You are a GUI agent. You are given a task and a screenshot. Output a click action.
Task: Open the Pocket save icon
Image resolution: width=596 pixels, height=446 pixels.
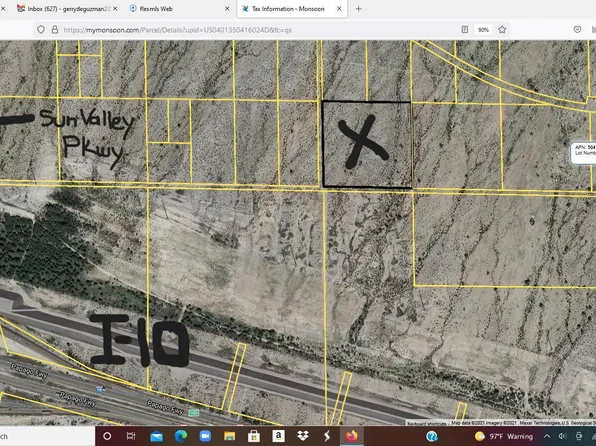[577, 30]
